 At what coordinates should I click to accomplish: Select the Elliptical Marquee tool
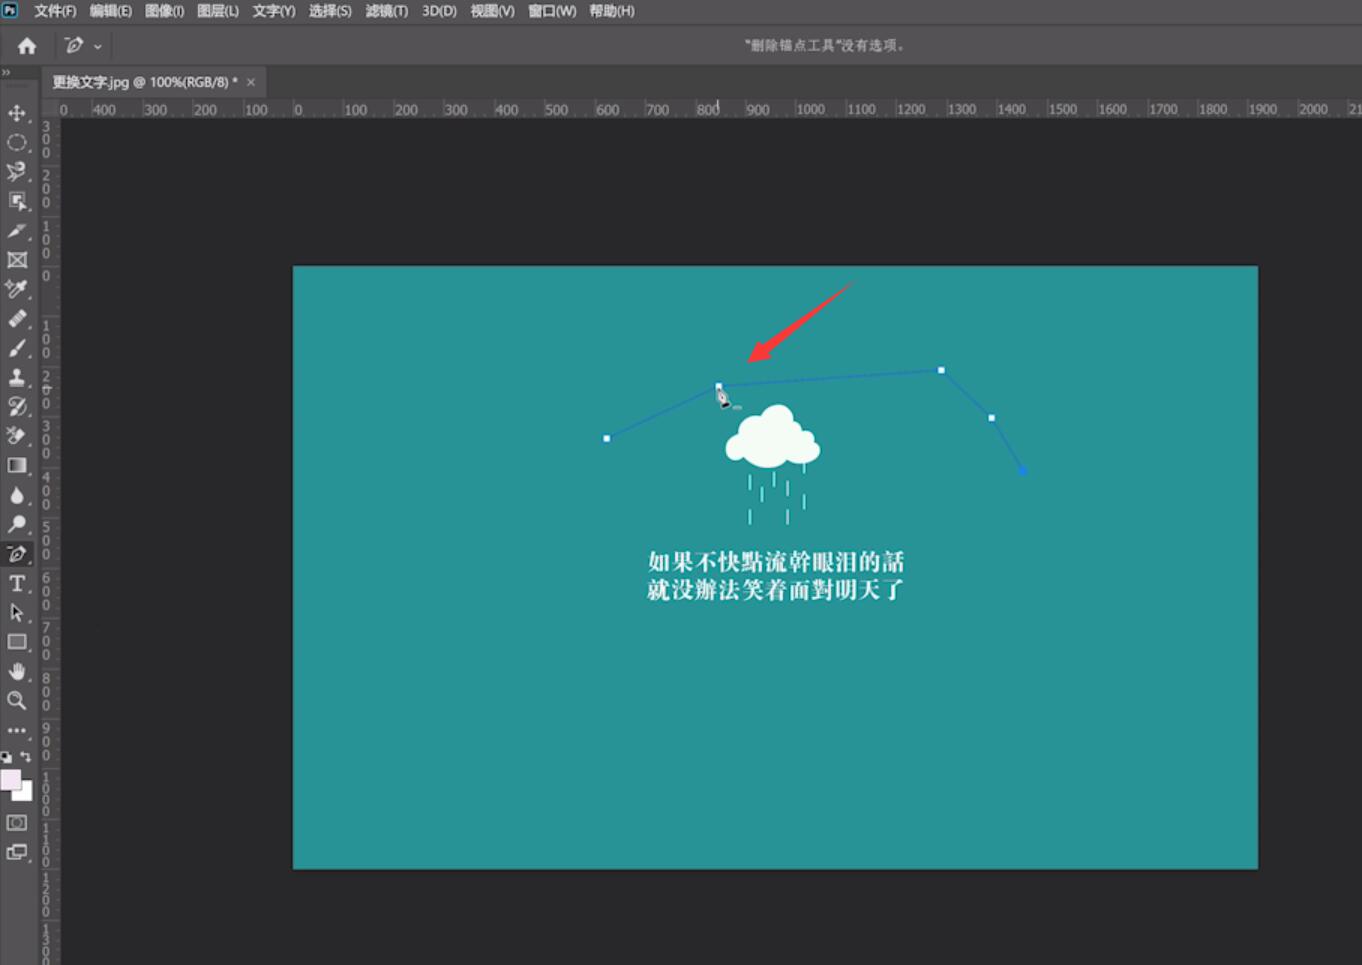pyautogui.click(x=17, y=143)
